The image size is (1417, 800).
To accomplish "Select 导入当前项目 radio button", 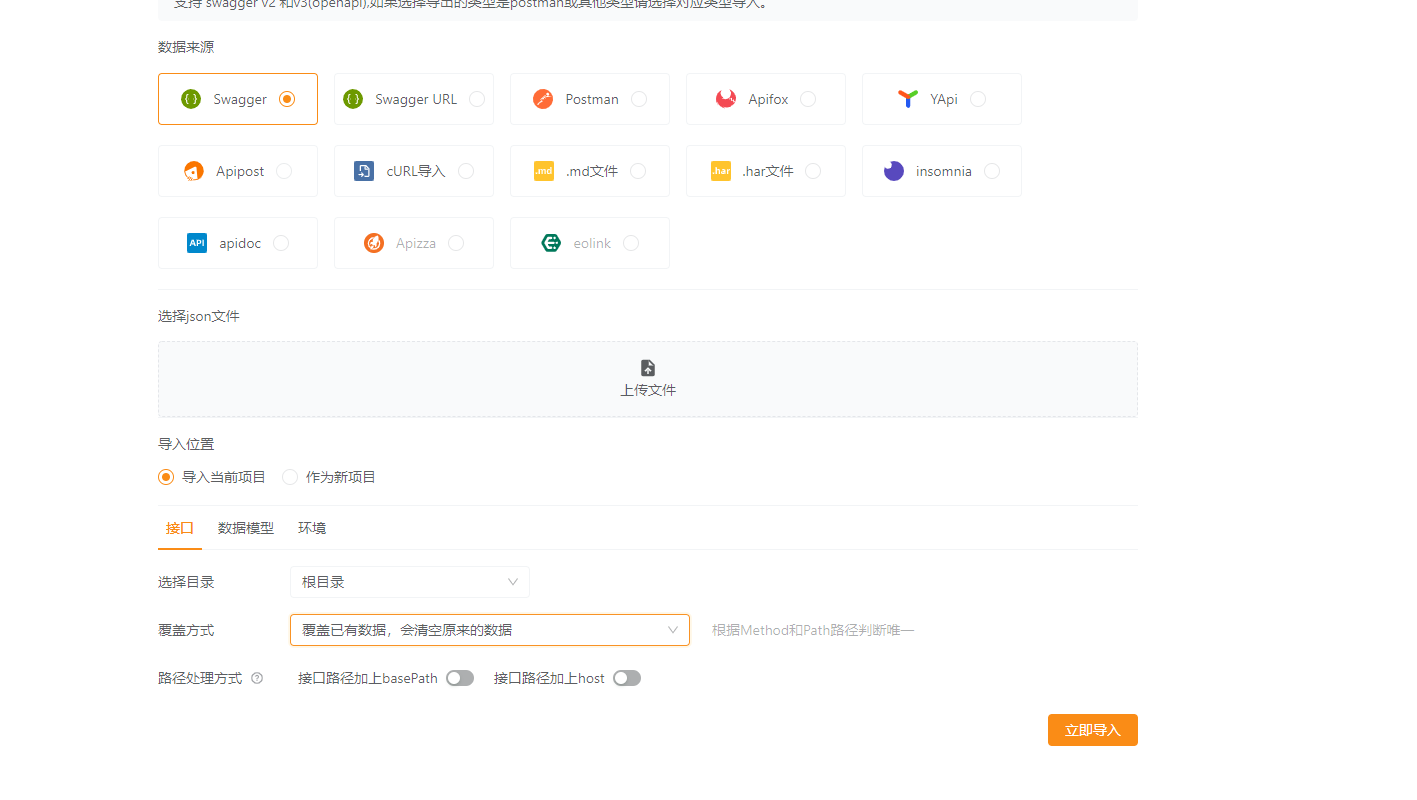I will tap(166, 477).
